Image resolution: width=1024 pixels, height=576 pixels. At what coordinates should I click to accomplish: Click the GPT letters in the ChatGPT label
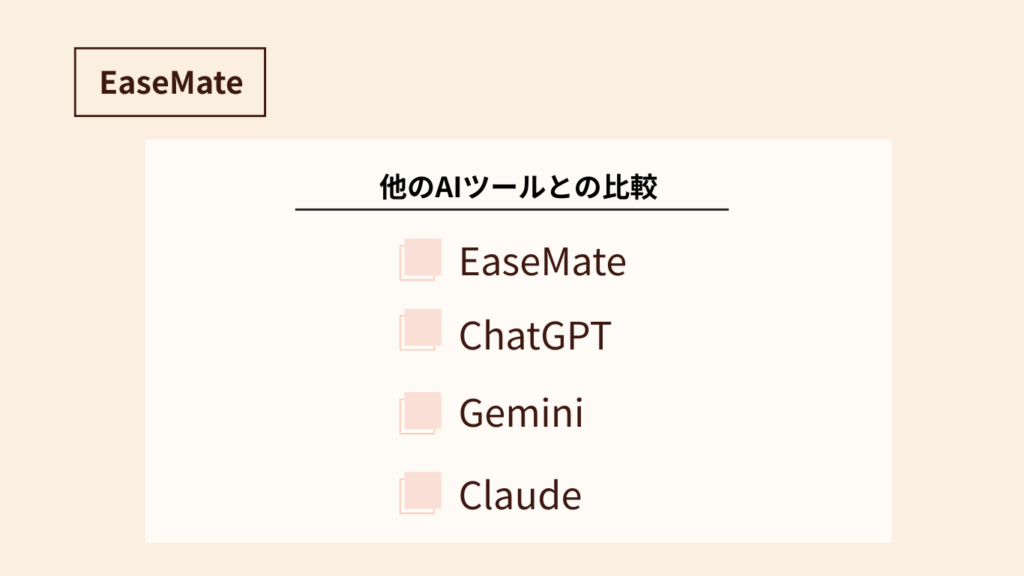573,336
